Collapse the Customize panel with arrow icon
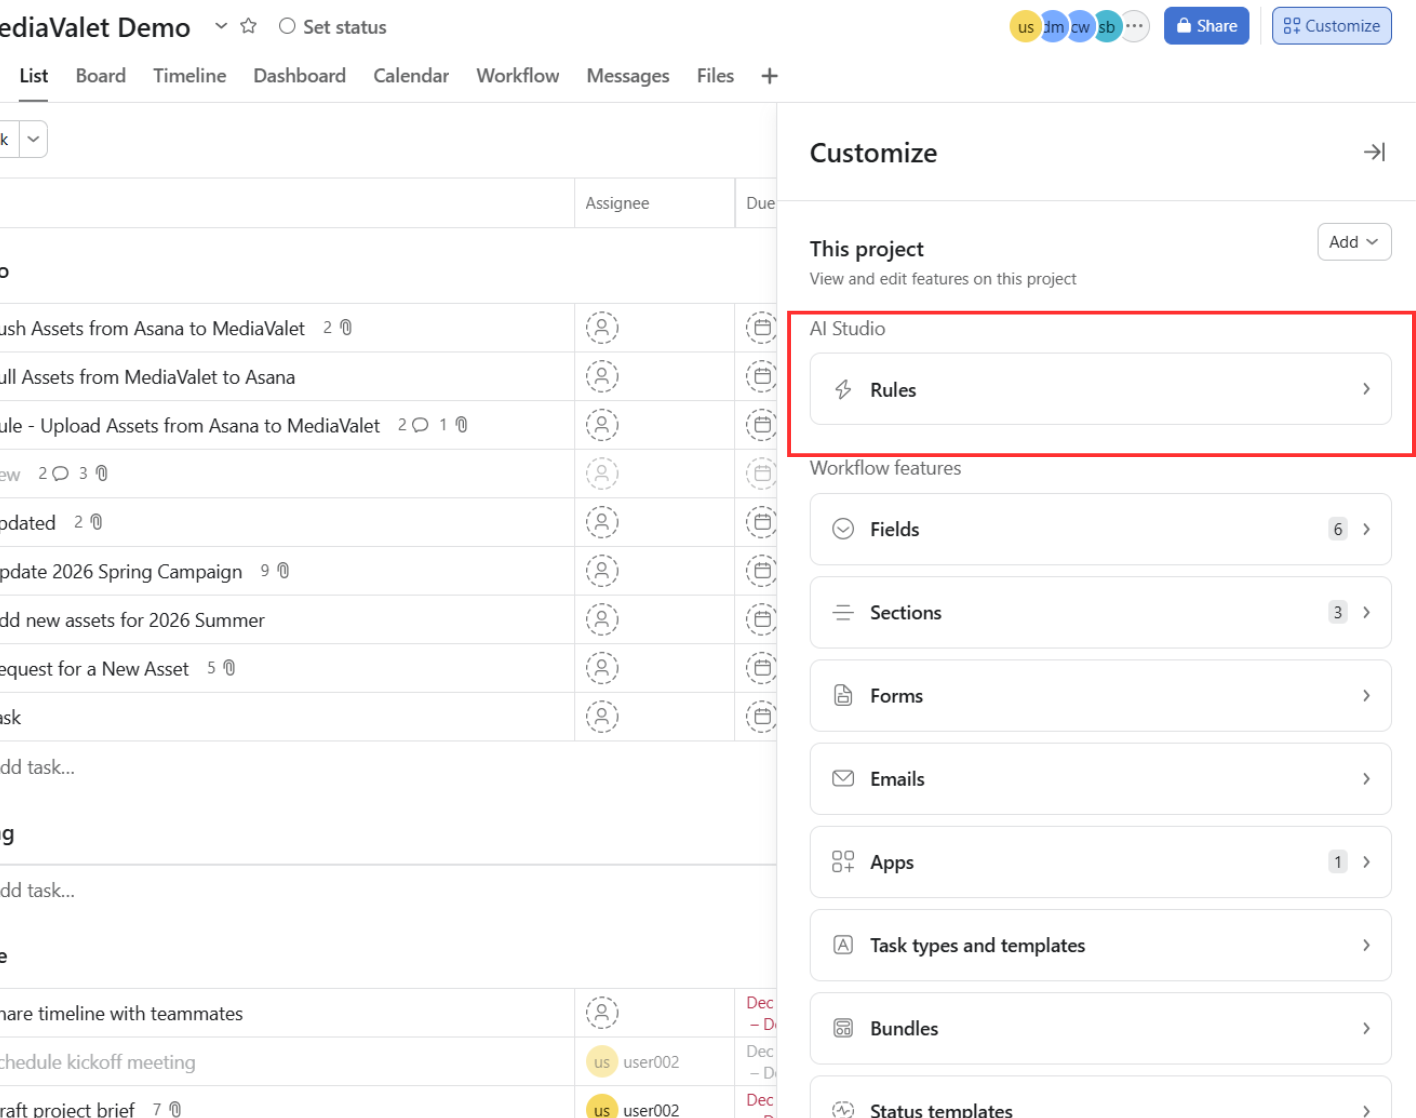Image resolution: width=1416 pixels, height=1118 pixels. [1374, 152]
